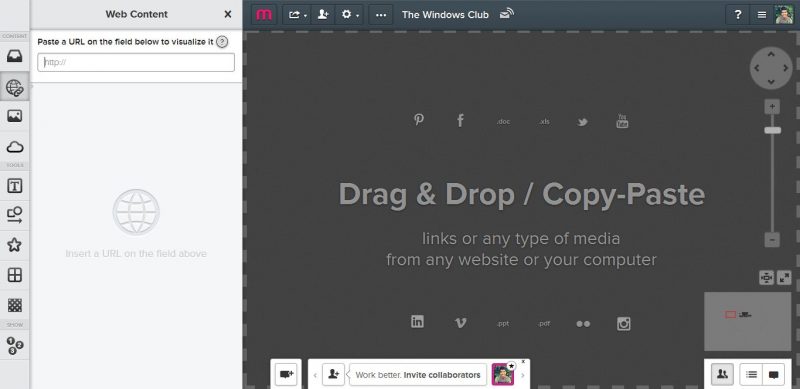Image resolution: width=800 pixels, height=389 pixels.
Task: Click the http:// URL input field
Action: click(x=136, y=62)
